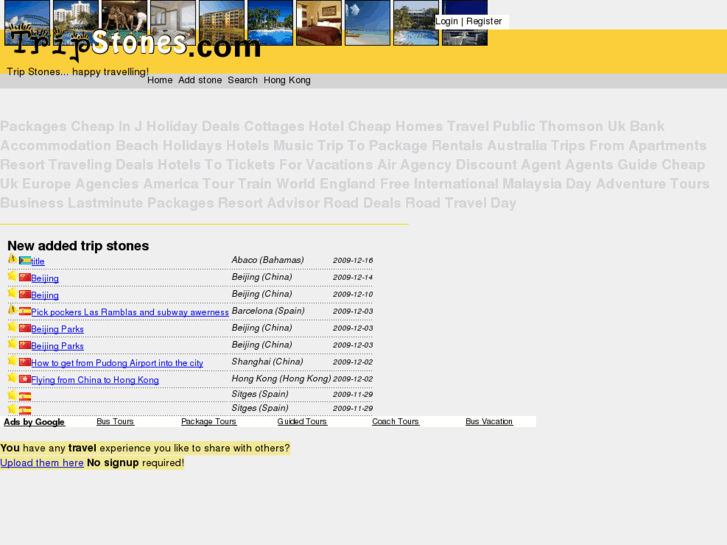Open the 'title' trip stone link

pos(38,262)
